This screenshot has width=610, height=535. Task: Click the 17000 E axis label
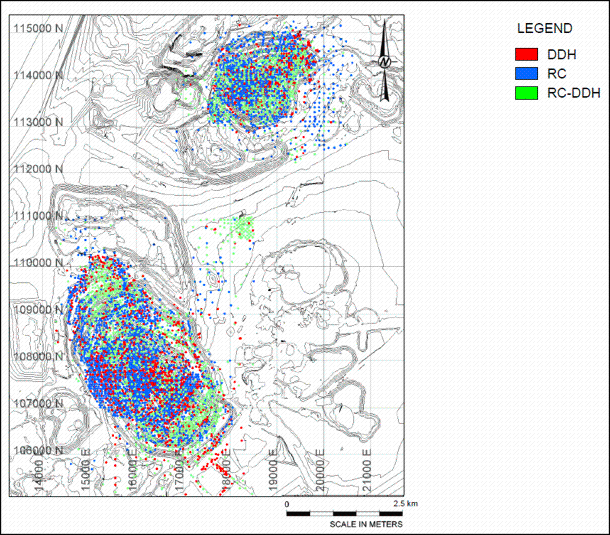tap(179, 470)
